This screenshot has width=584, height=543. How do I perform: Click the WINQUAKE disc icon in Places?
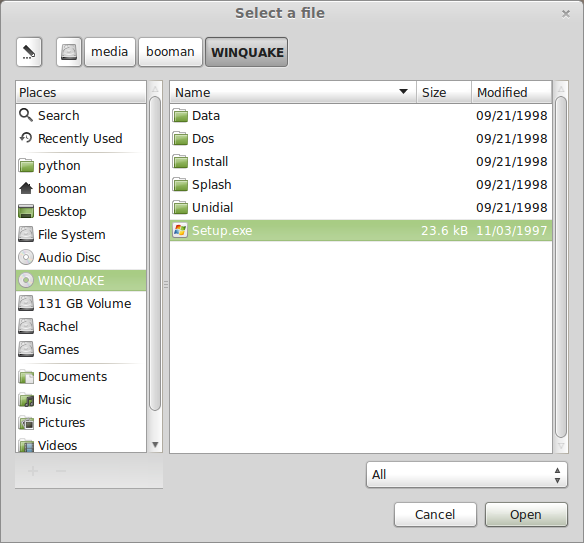coord(26,280)
